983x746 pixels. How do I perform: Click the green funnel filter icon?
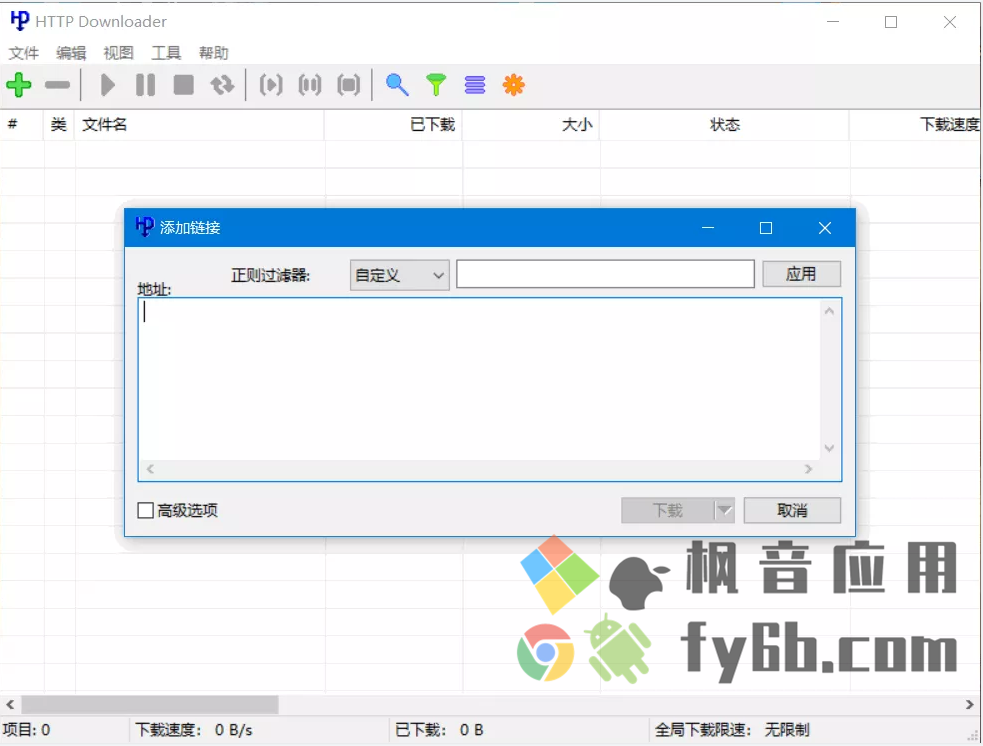click(x=436, y=85)
